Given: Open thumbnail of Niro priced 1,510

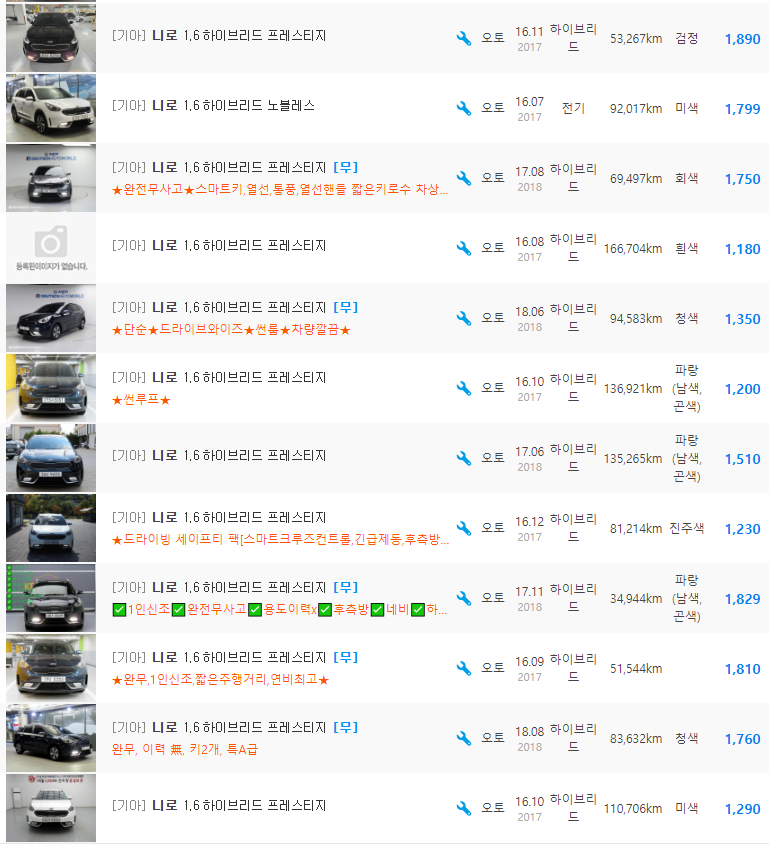Looking at the screenshot, I should coord(51,458).
